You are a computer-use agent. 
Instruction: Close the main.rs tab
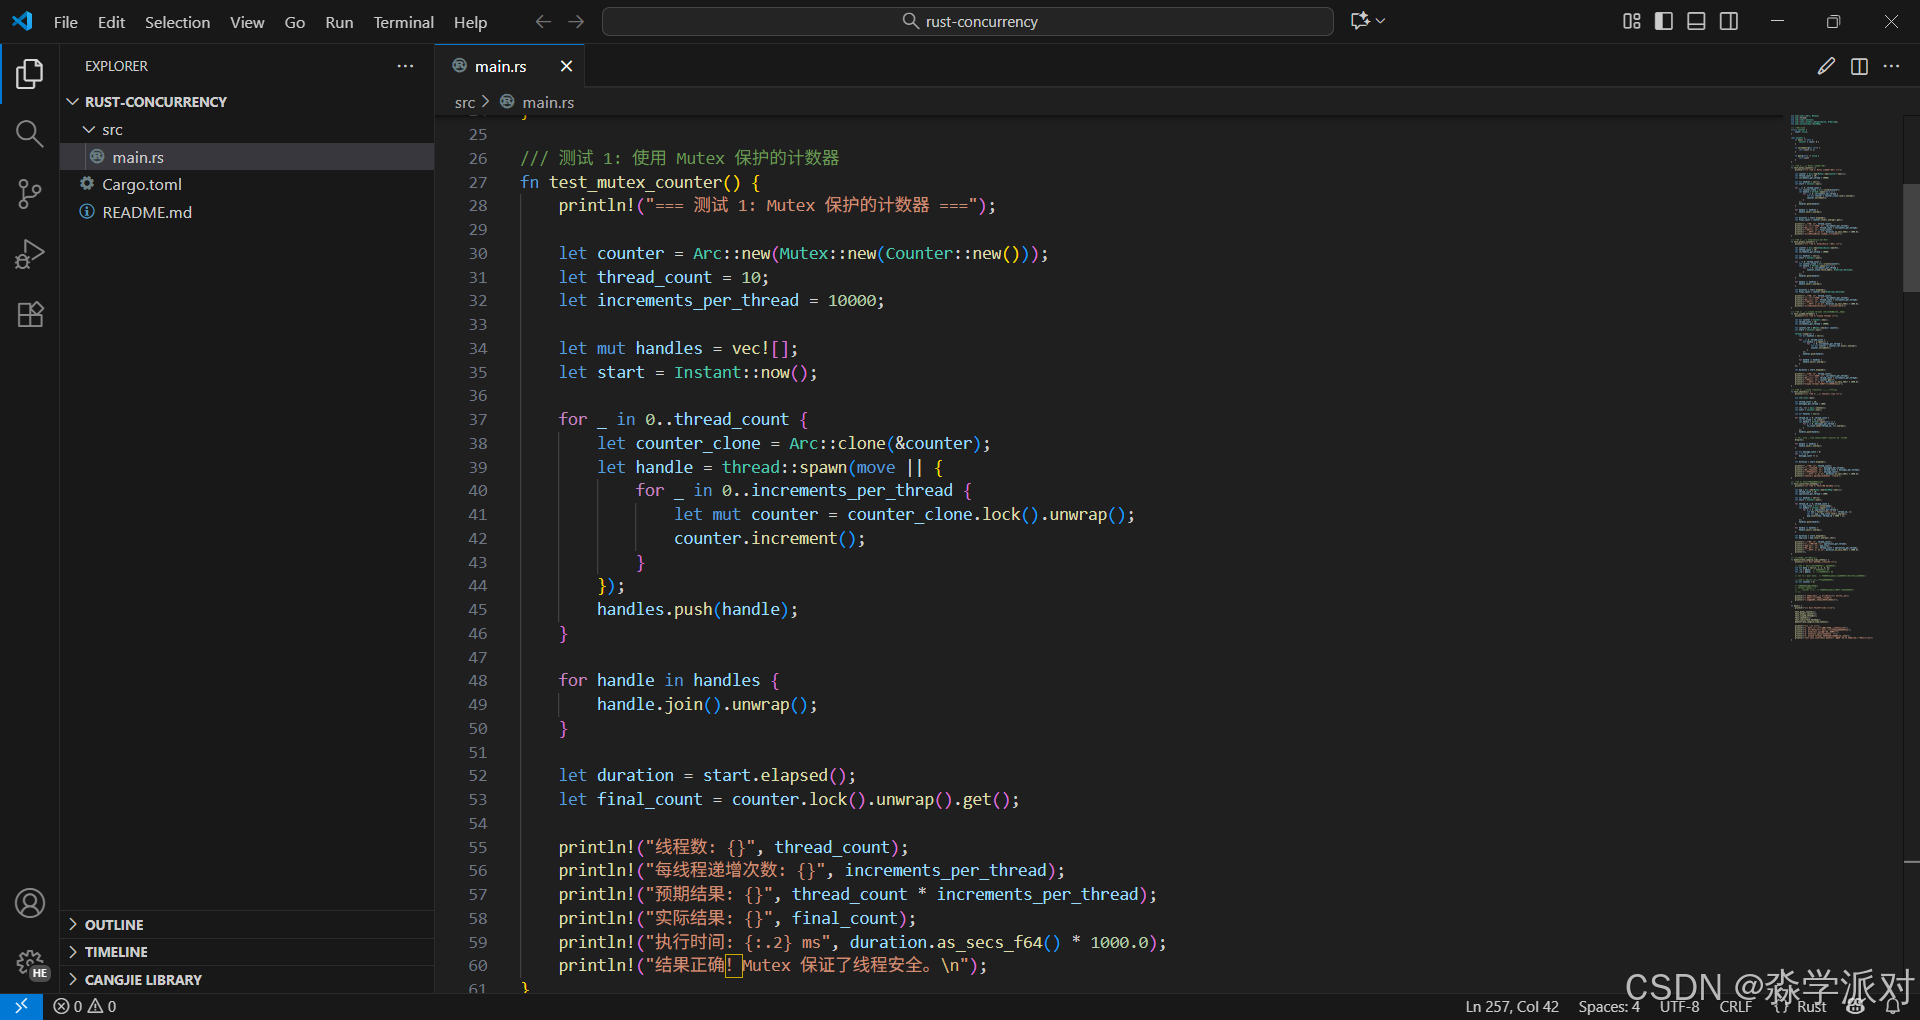point(566,66)
